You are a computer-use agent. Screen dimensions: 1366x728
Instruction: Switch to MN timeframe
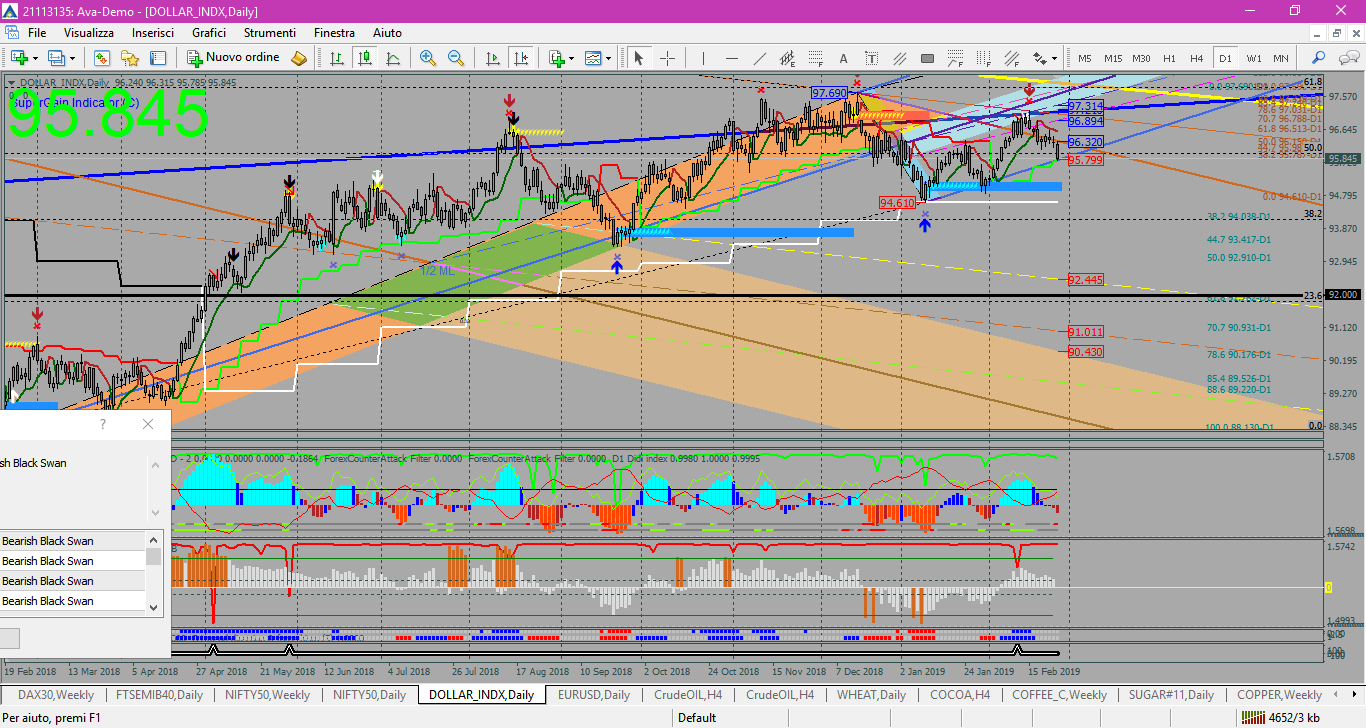coord(1281,58)
